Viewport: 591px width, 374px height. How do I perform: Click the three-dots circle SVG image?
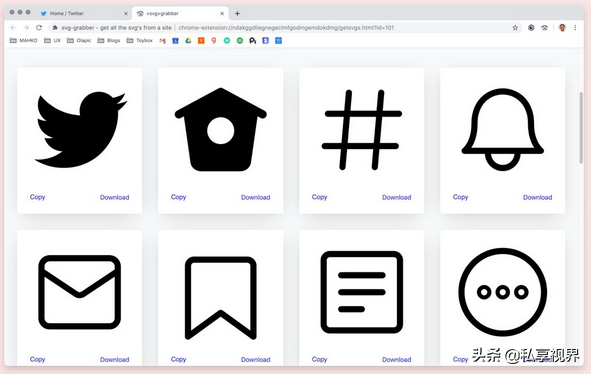click(502, 292)
